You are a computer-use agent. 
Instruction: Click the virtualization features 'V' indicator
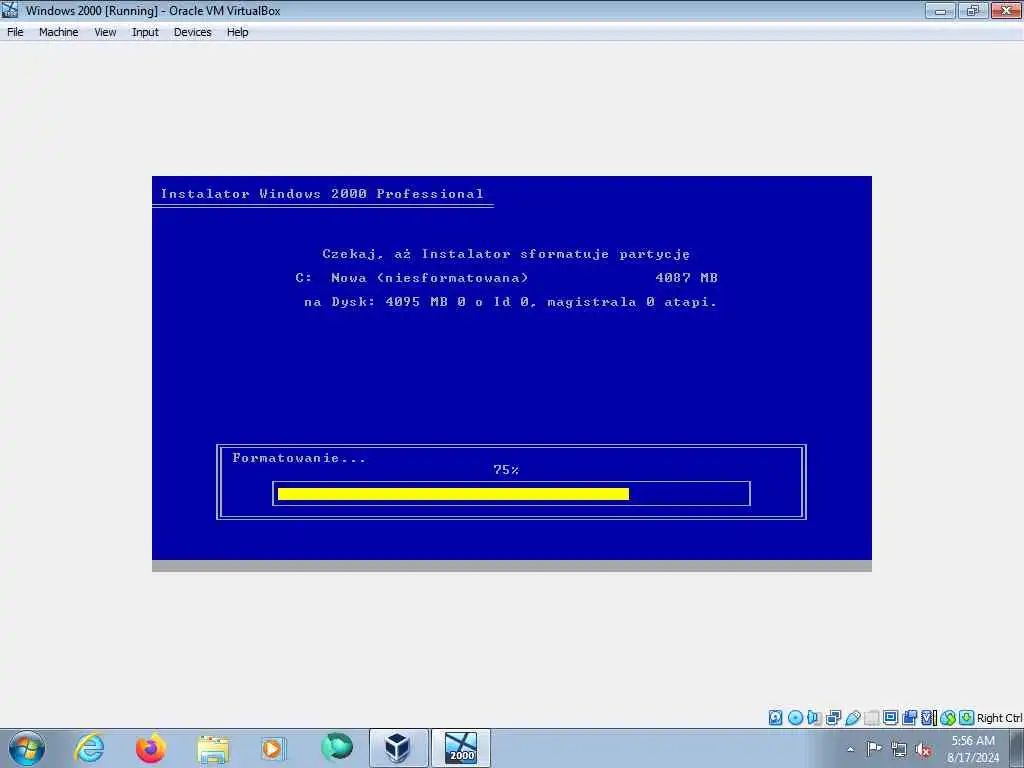click(x=929, y=718)
